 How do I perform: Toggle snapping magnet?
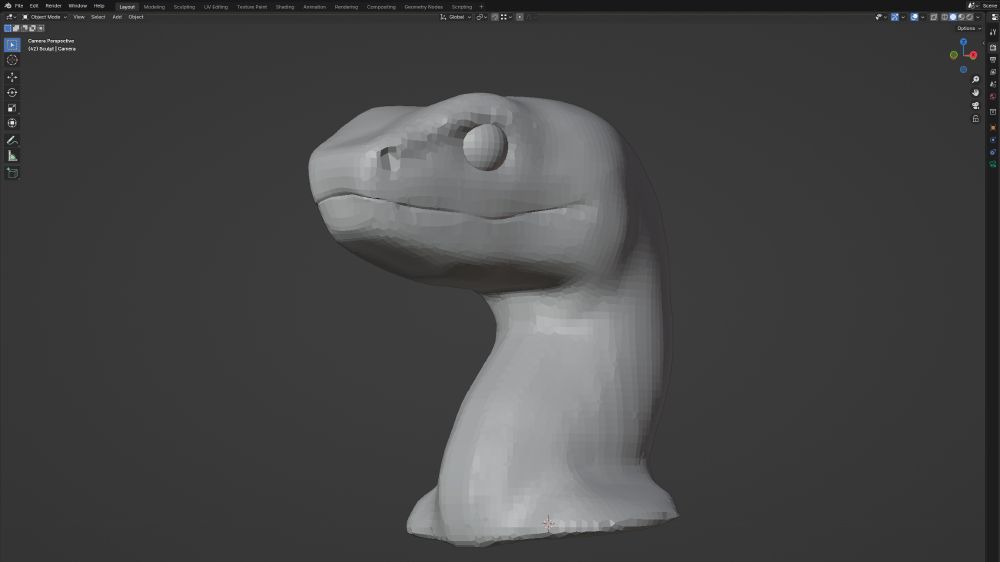(494, 17)
